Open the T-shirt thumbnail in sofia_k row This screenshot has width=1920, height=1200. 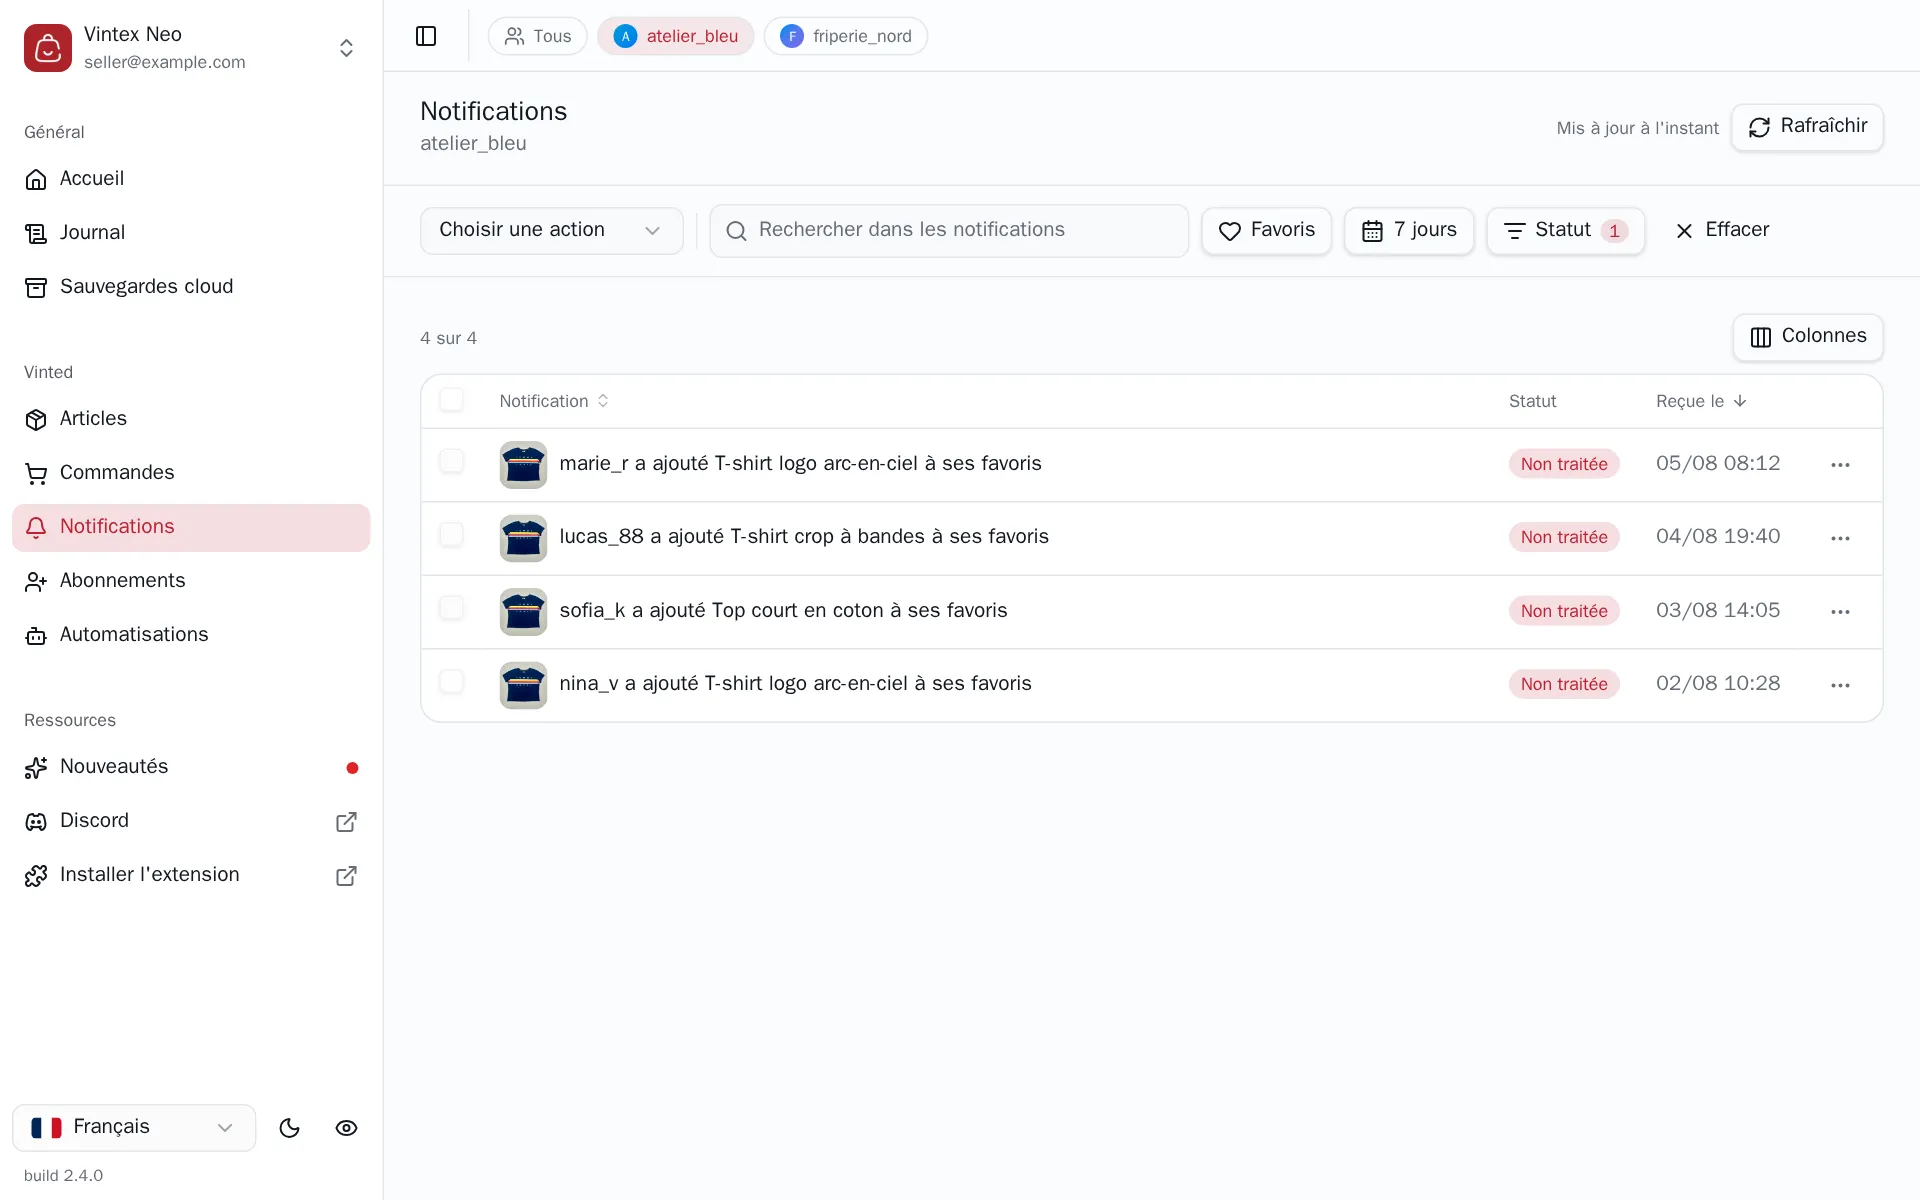523,611
